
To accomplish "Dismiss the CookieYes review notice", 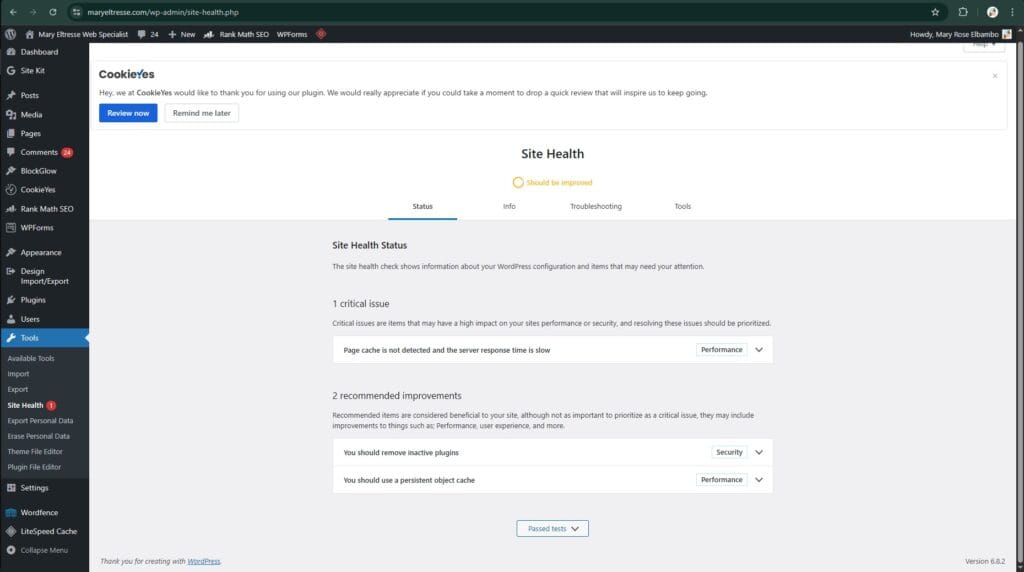I will (x=994, y=75).
